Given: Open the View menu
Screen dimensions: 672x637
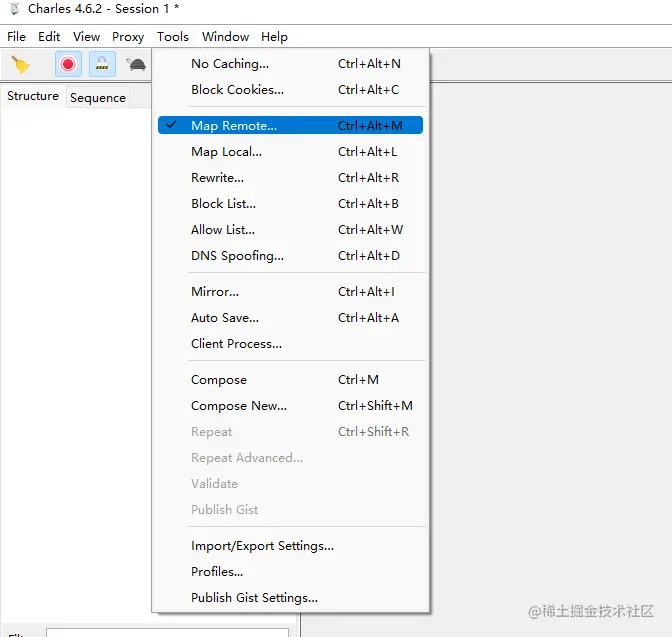Looking at the screenshot, I should (x=86, y=37).
